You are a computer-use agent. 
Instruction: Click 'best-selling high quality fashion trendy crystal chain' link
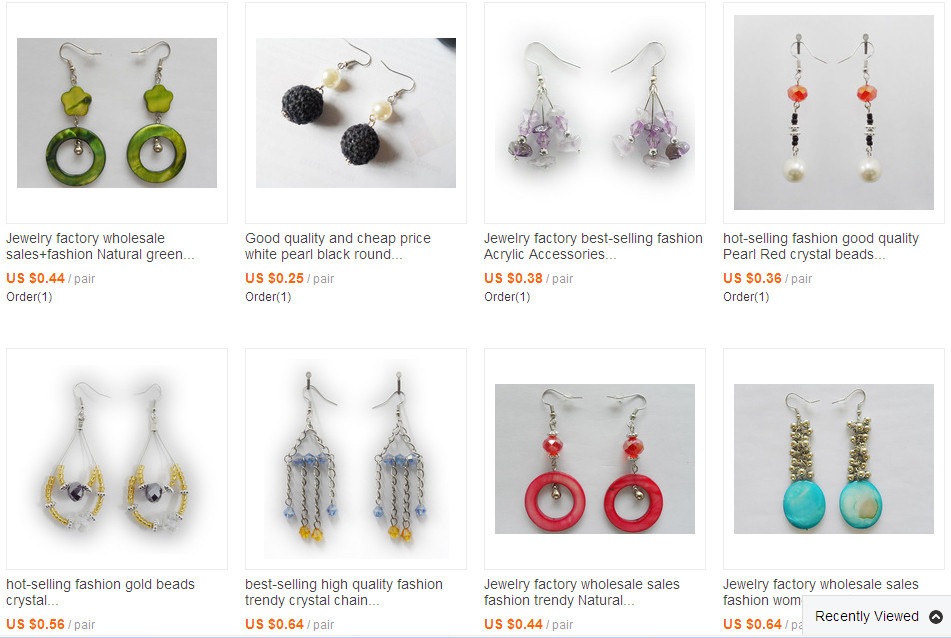point(344,592)
